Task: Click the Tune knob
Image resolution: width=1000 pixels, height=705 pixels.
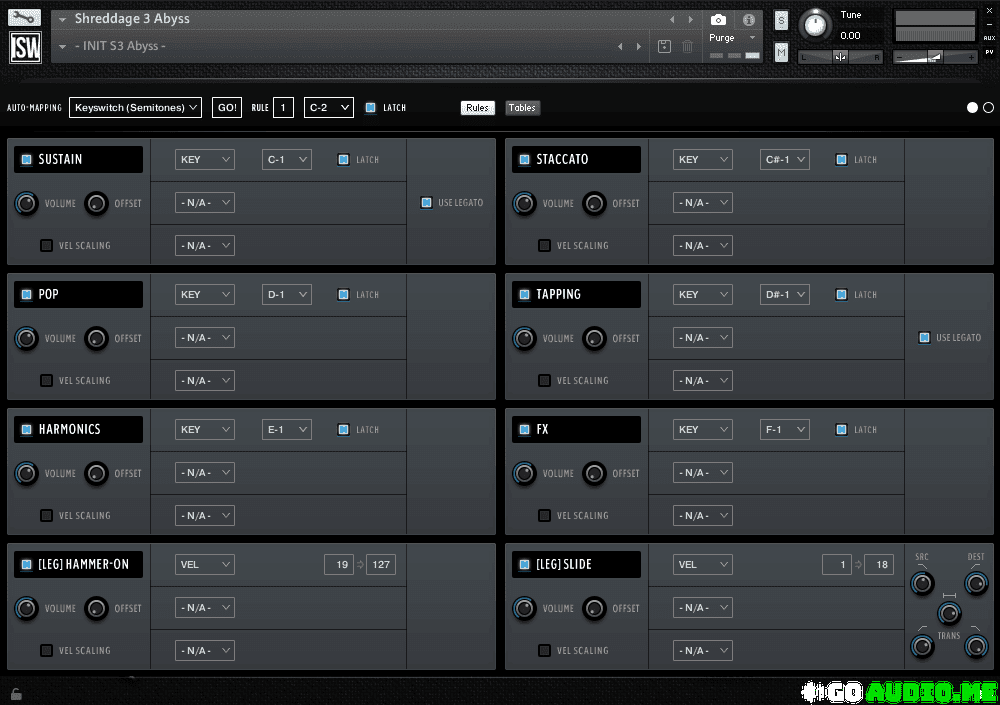Action: click(816, 24)
